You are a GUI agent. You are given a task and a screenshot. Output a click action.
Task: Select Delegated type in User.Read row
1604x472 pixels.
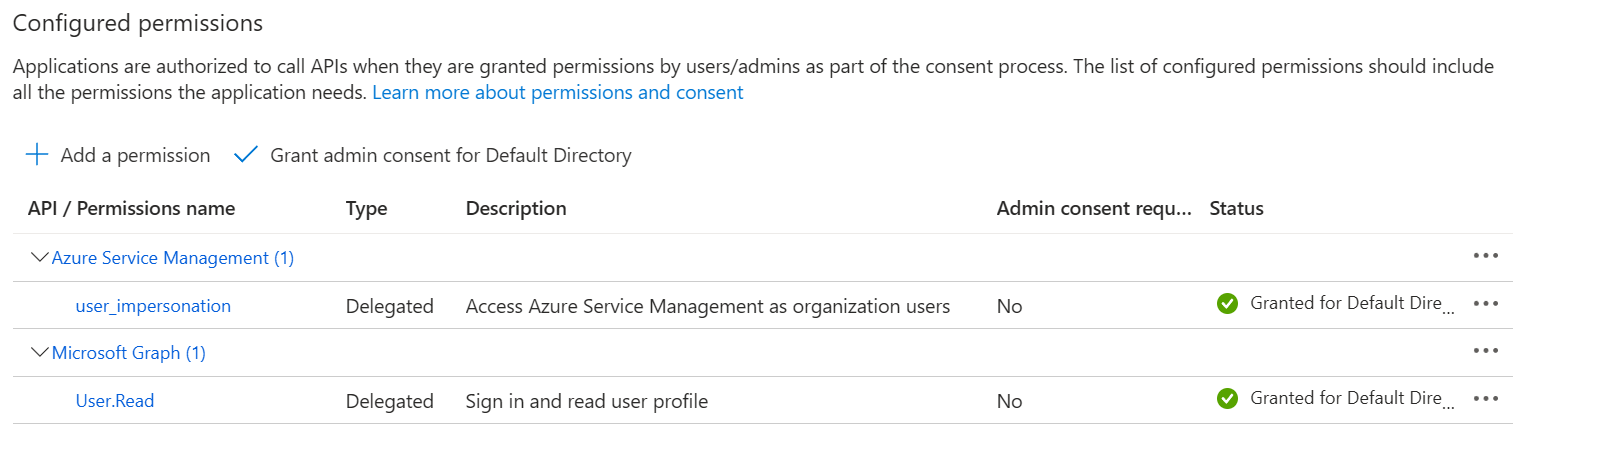click(390, 401)
